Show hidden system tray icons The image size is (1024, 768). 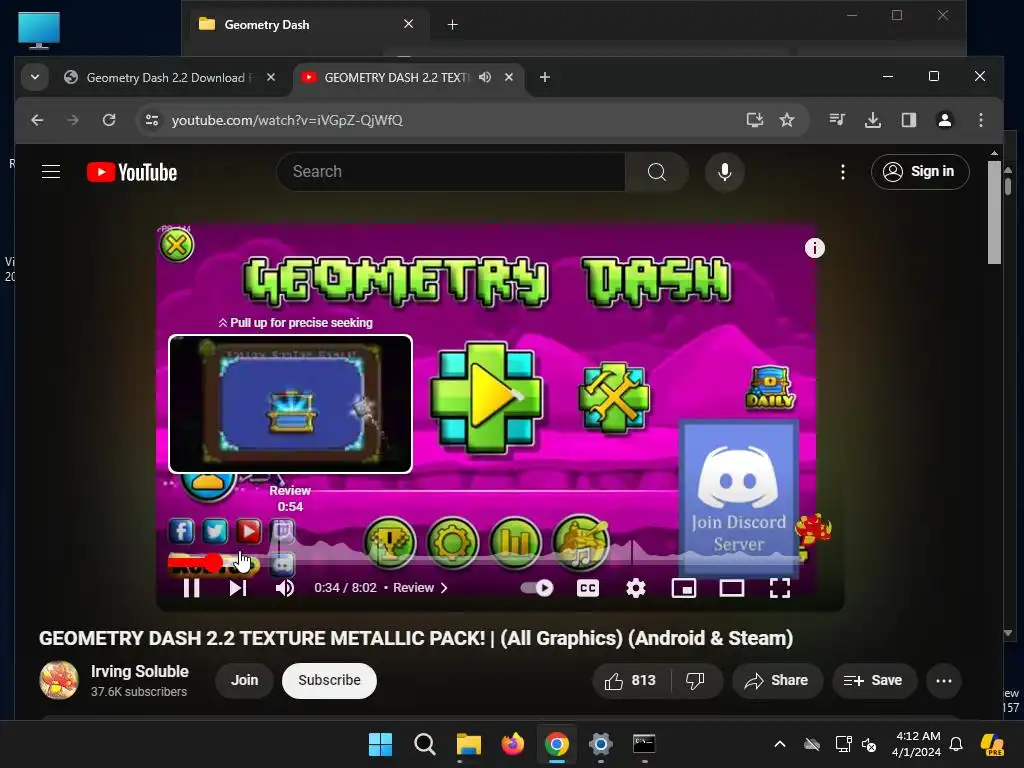780,744
